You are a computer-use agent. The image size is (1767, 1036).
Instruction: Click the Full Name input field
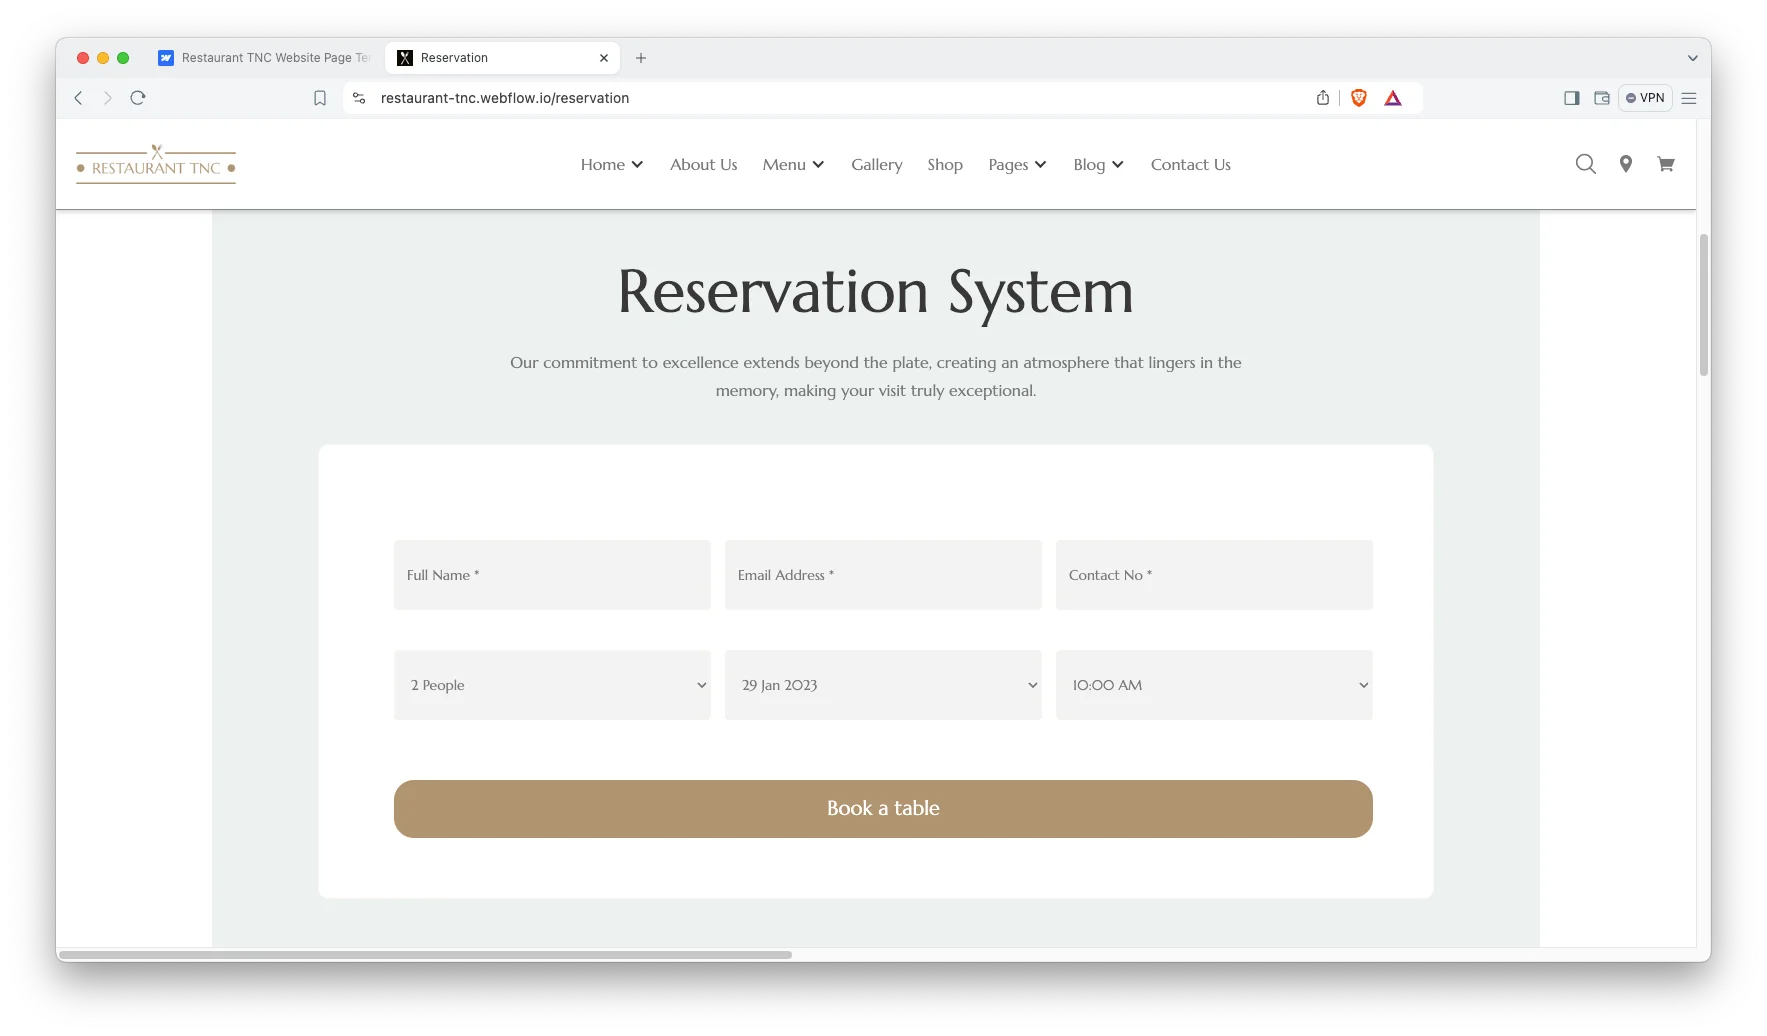(552, 575)
